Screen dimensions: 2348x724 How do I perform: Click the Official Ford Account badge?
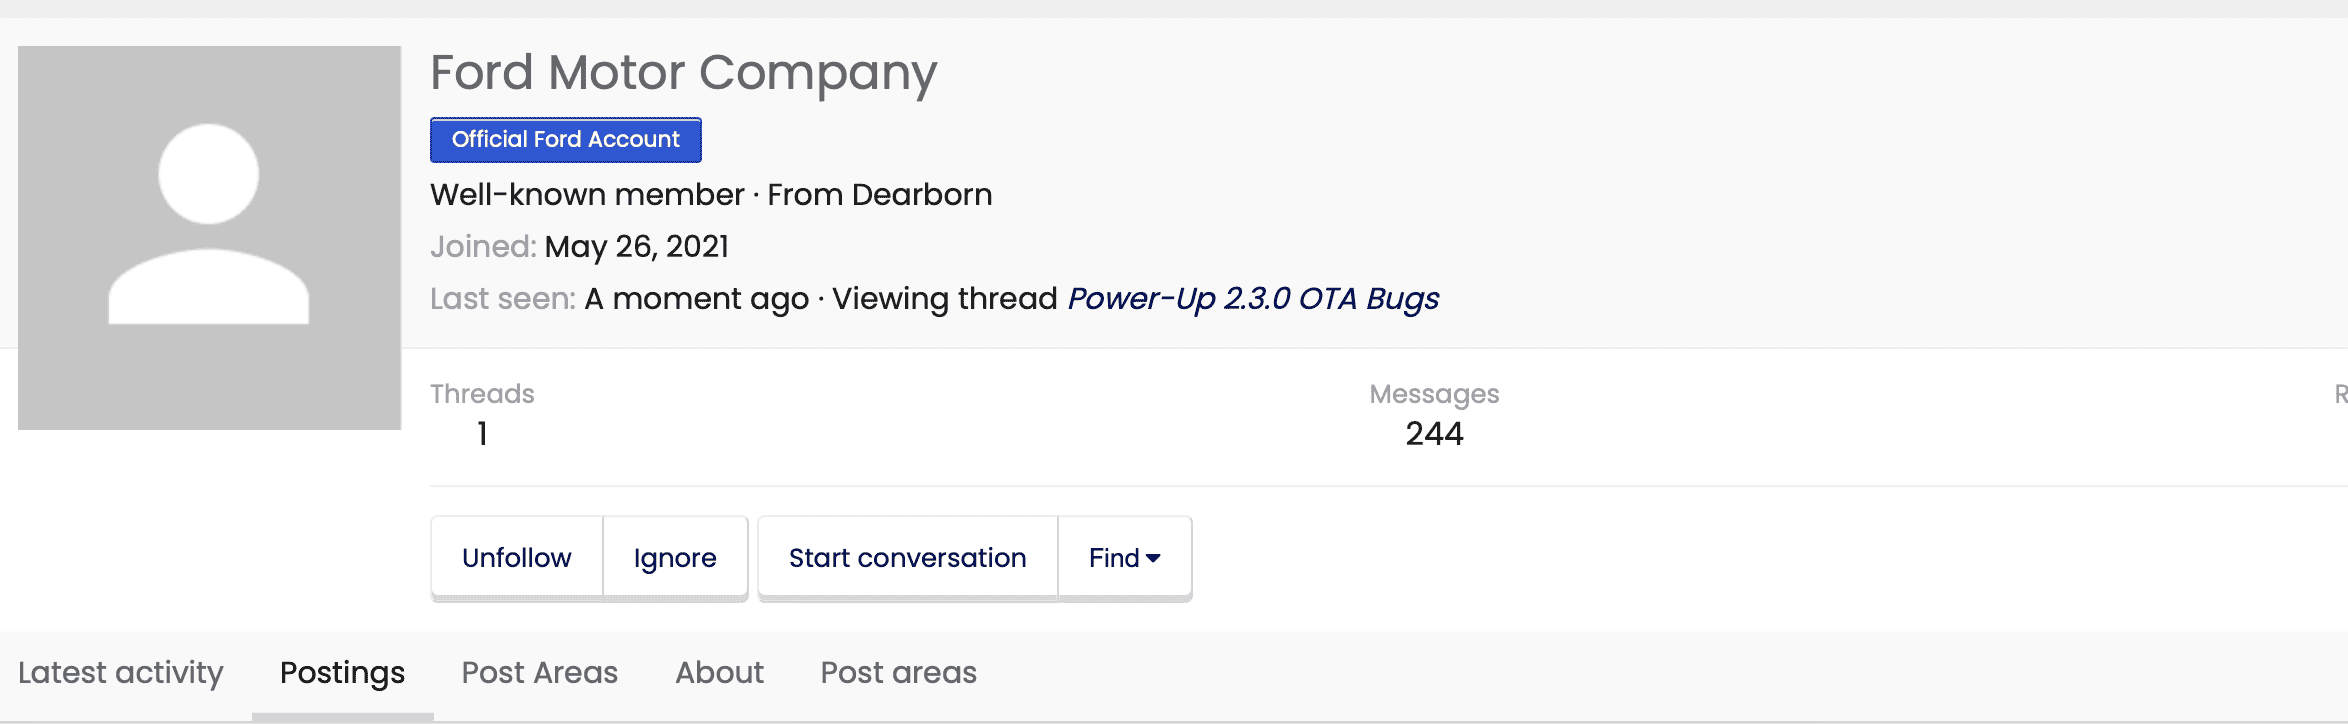[x=565, y=140]
